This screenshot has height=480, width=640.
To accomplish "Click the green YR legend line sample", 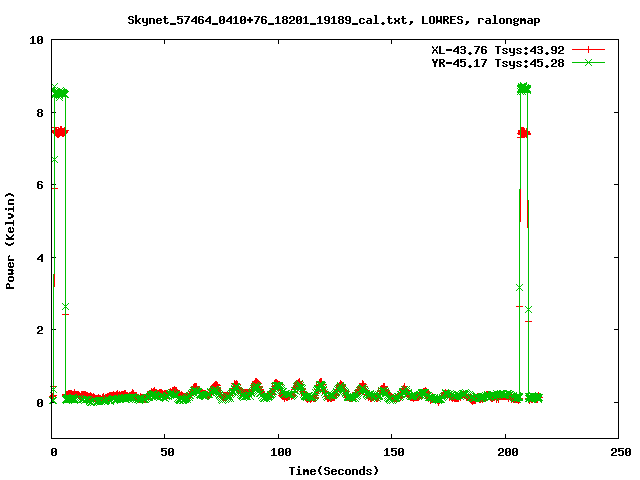I will point(589,62).
